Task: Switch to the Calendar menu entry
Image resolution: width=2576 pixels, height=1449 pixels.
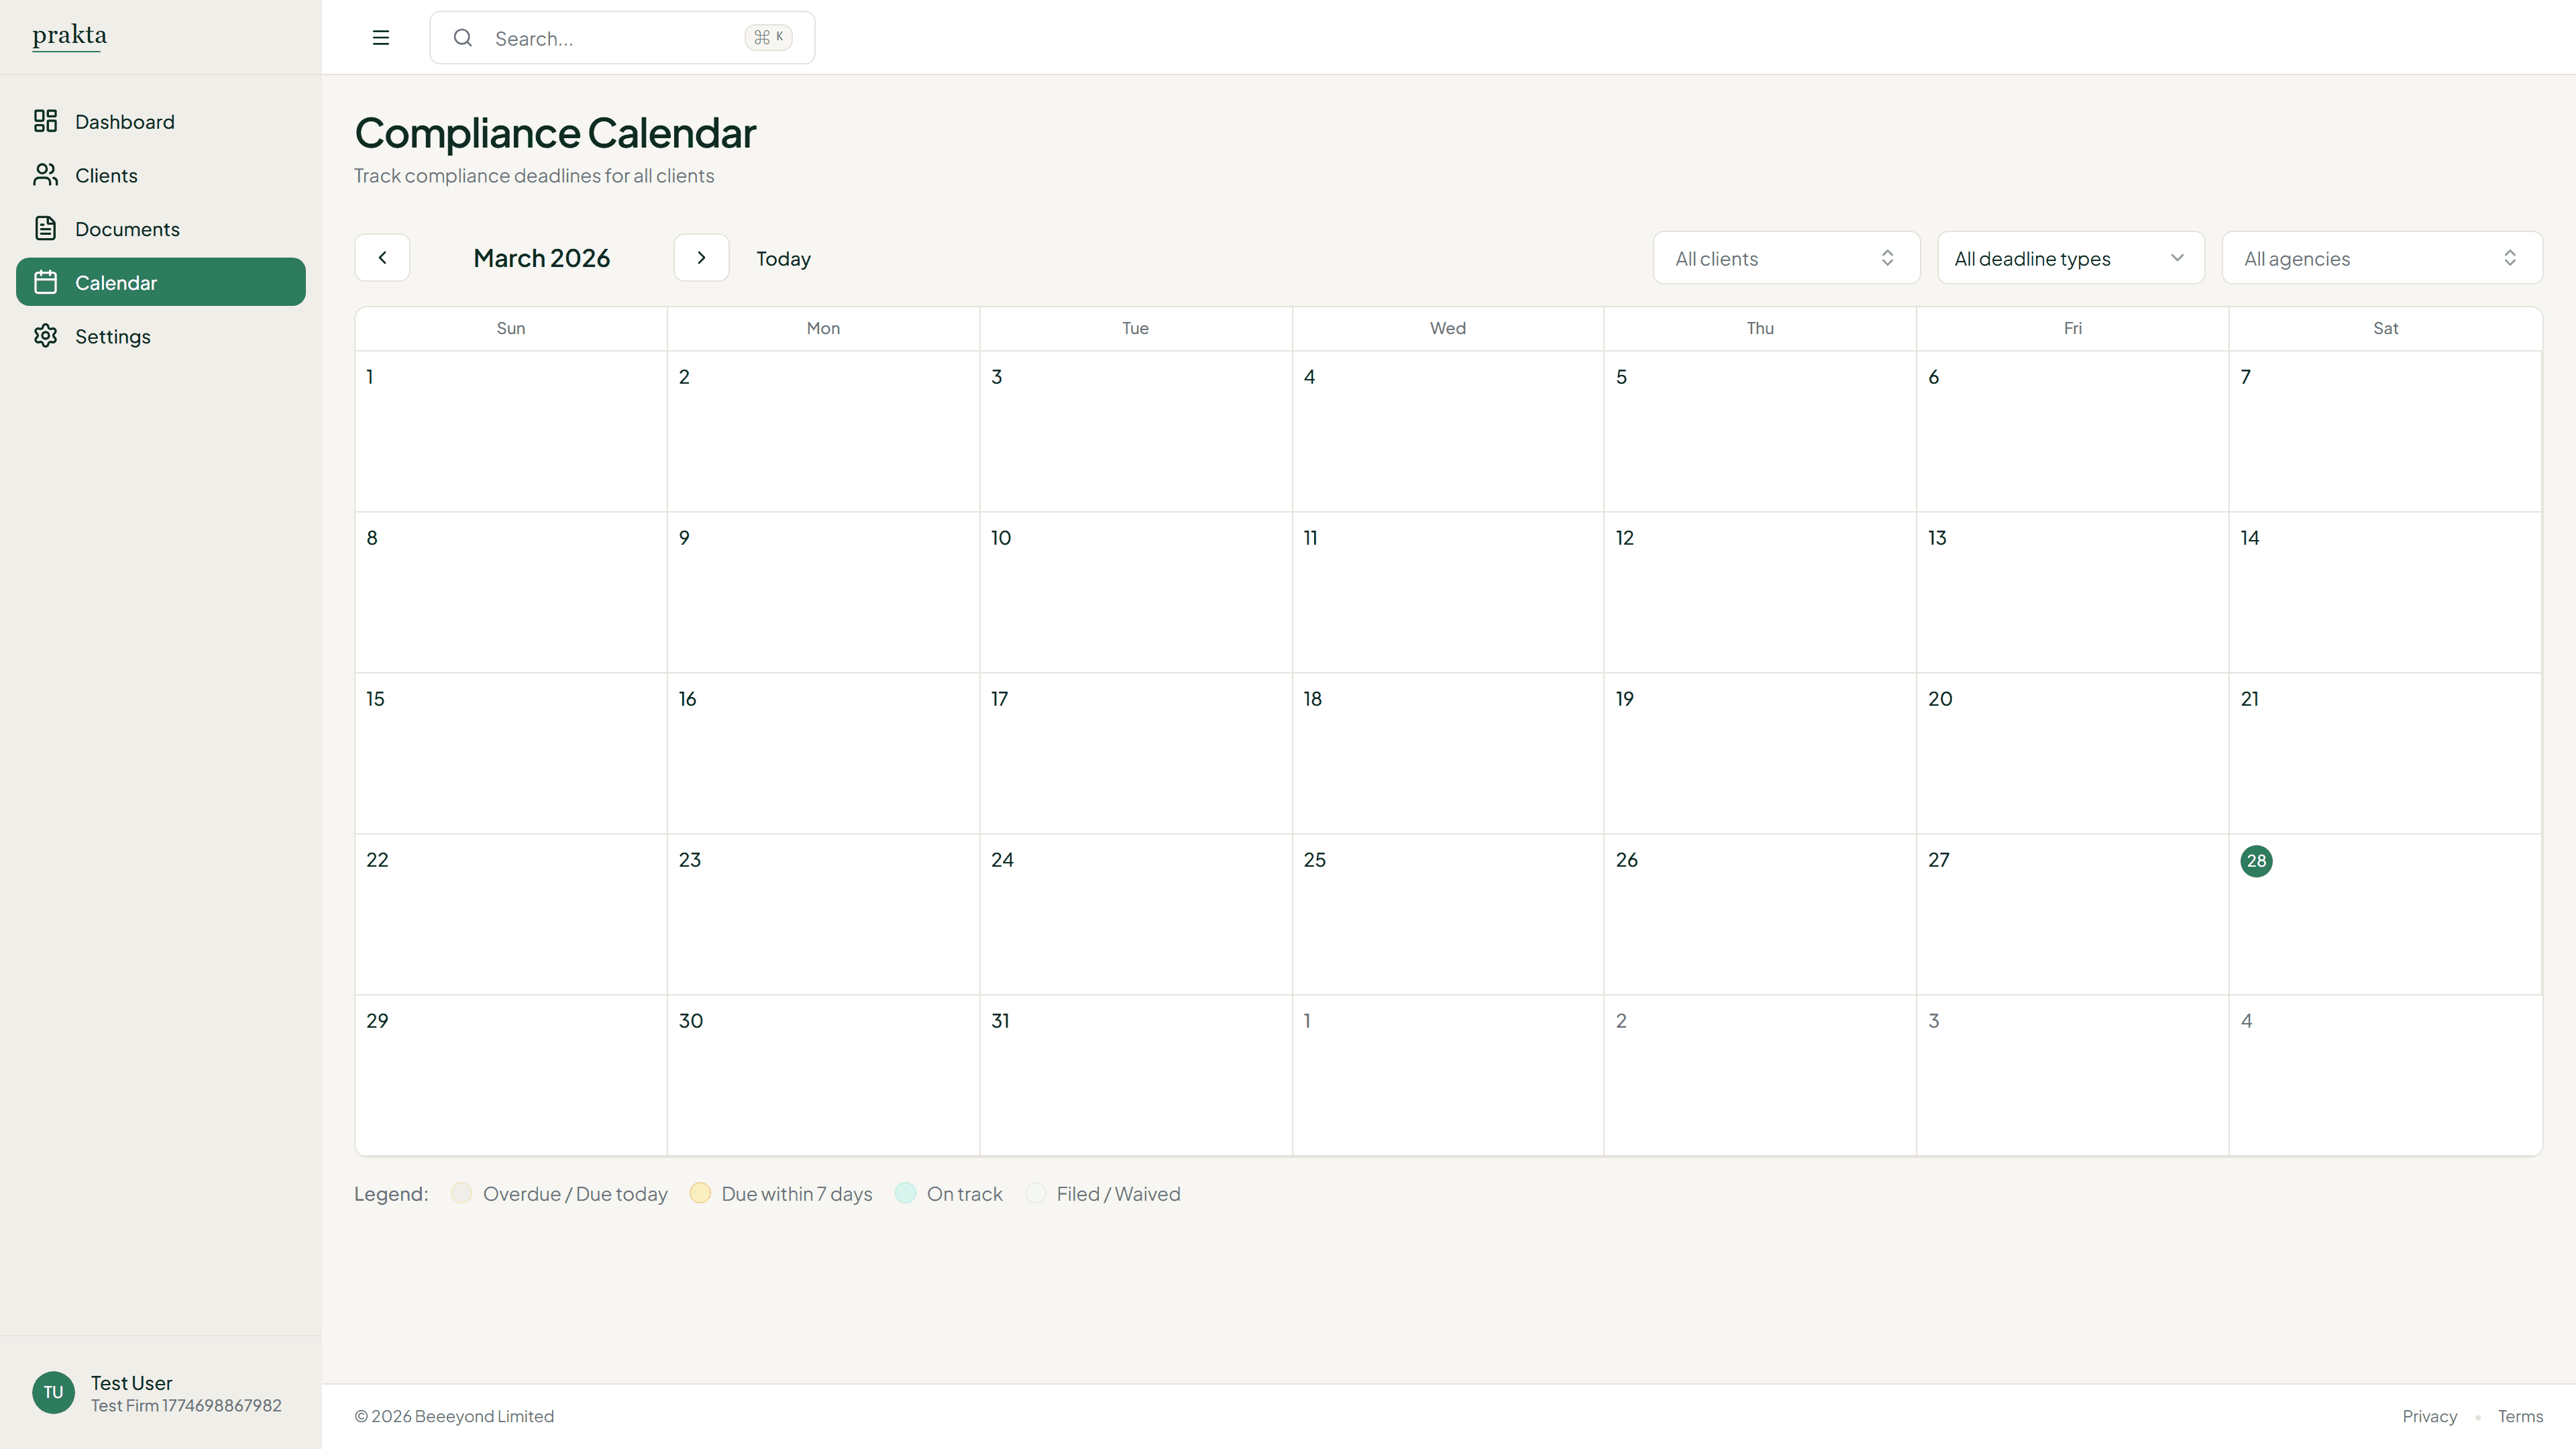Action: pyautogui.click(x=117, y=282)
